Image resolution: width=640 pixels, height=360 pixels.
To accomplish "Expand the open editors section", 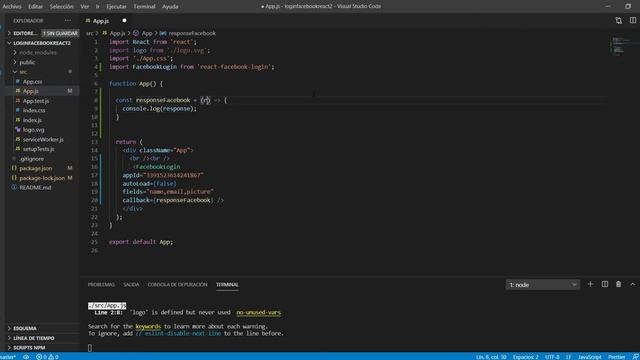I will point(22,33).
